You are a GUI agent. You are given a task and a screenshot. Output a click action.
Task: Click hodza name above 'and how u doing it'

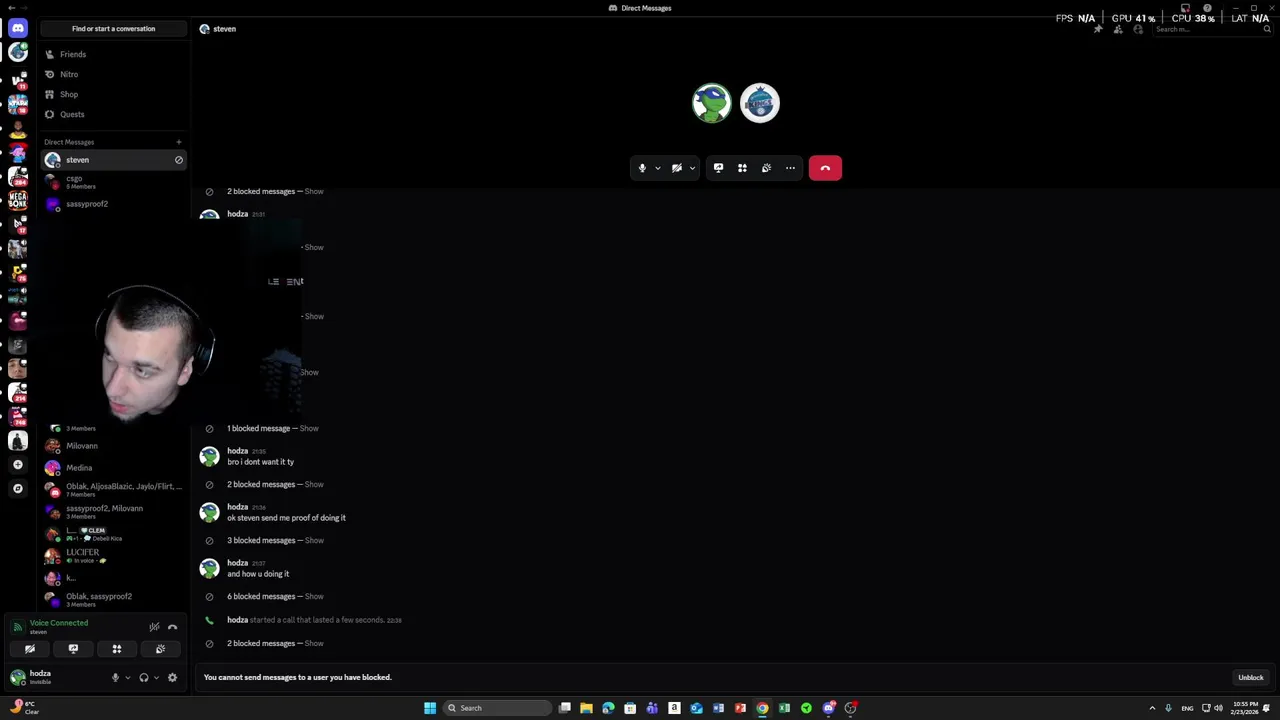click(237, 563)
